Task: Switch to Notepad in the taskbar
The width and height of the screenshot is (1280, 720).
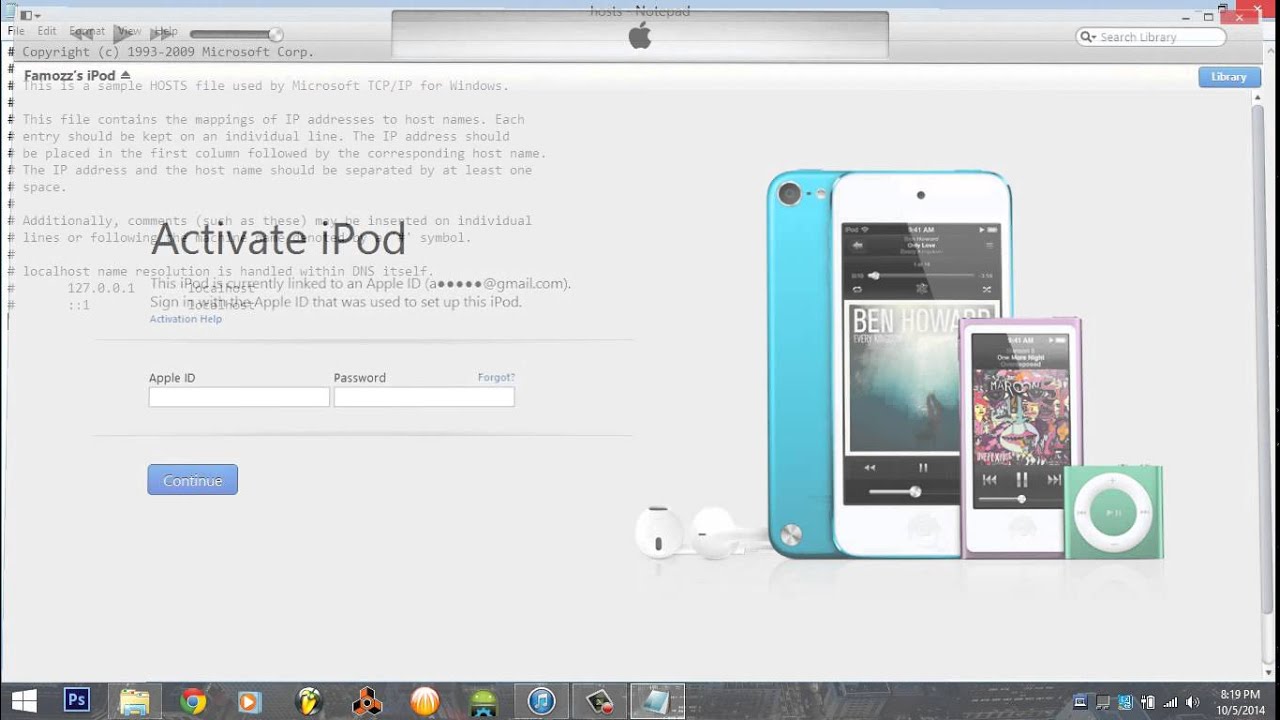Action: 657,701
